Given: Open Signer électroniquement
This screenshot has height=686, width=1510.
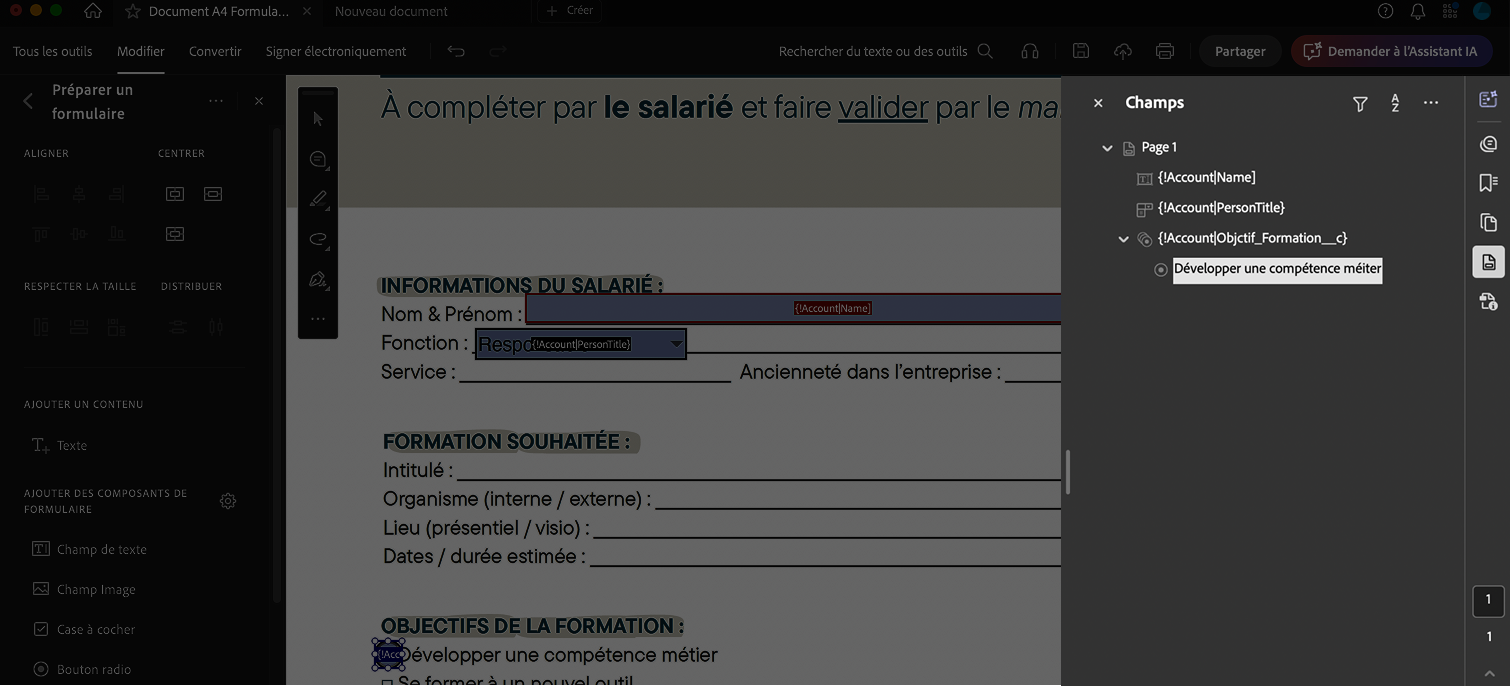Looking at the screenshot, I should [x=336, y=51].
